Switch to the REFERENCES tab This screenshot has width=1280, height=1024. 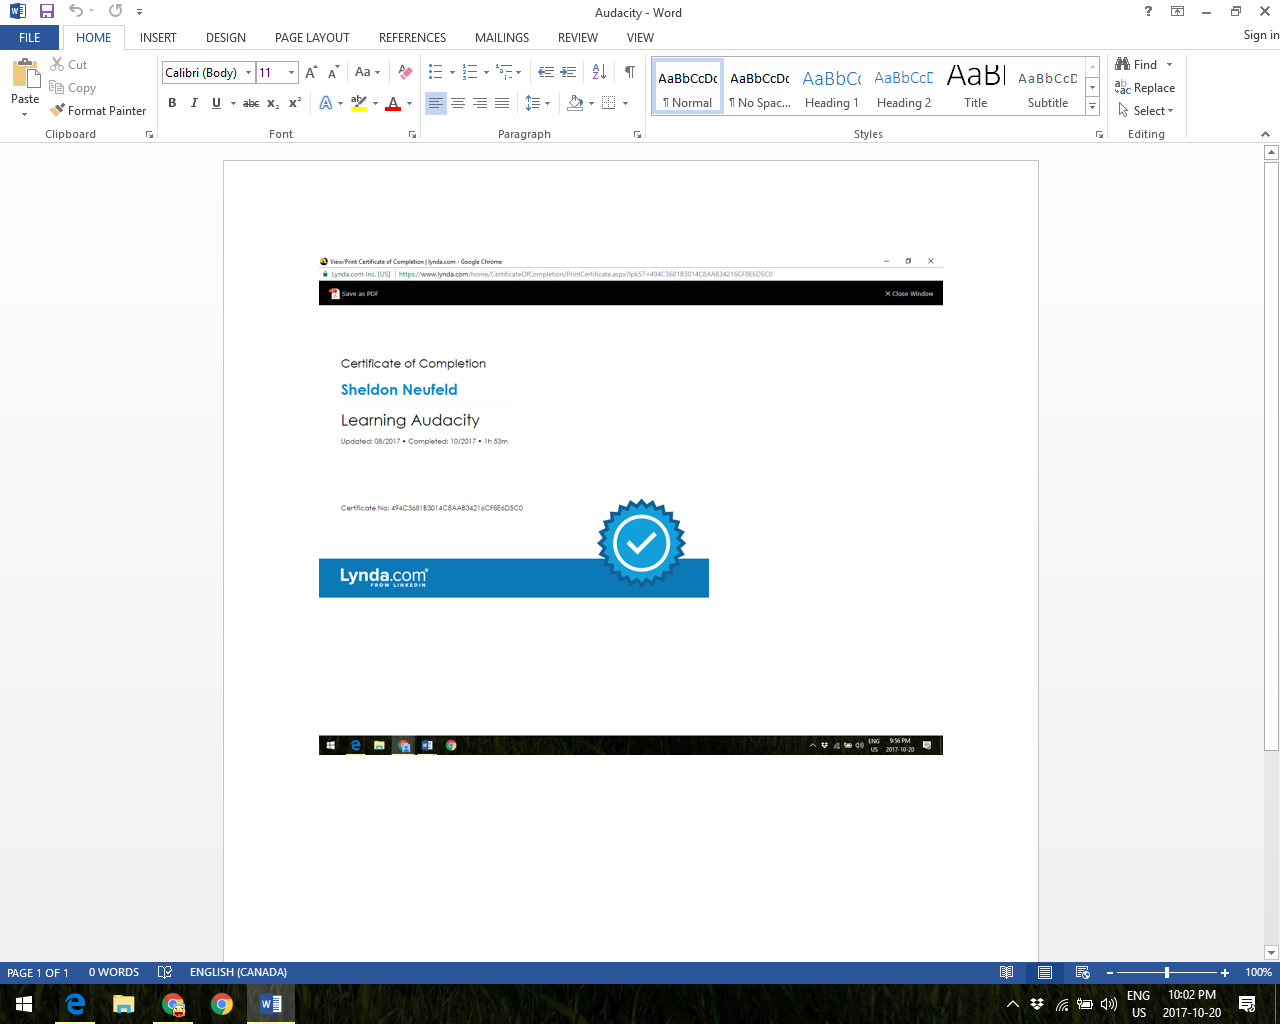click(x=412, y=37)
